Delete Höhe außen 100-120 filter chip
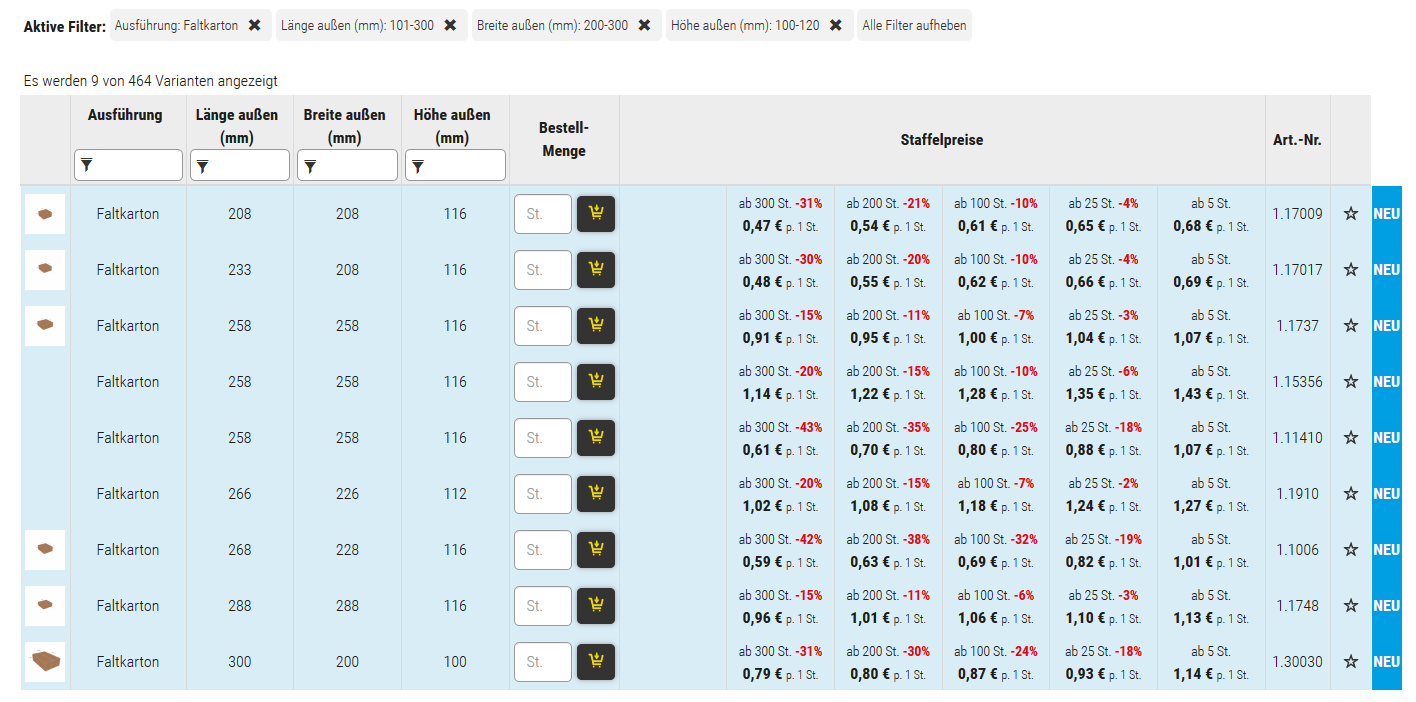This screenshot has width=1416, height=702. point(836,25)
